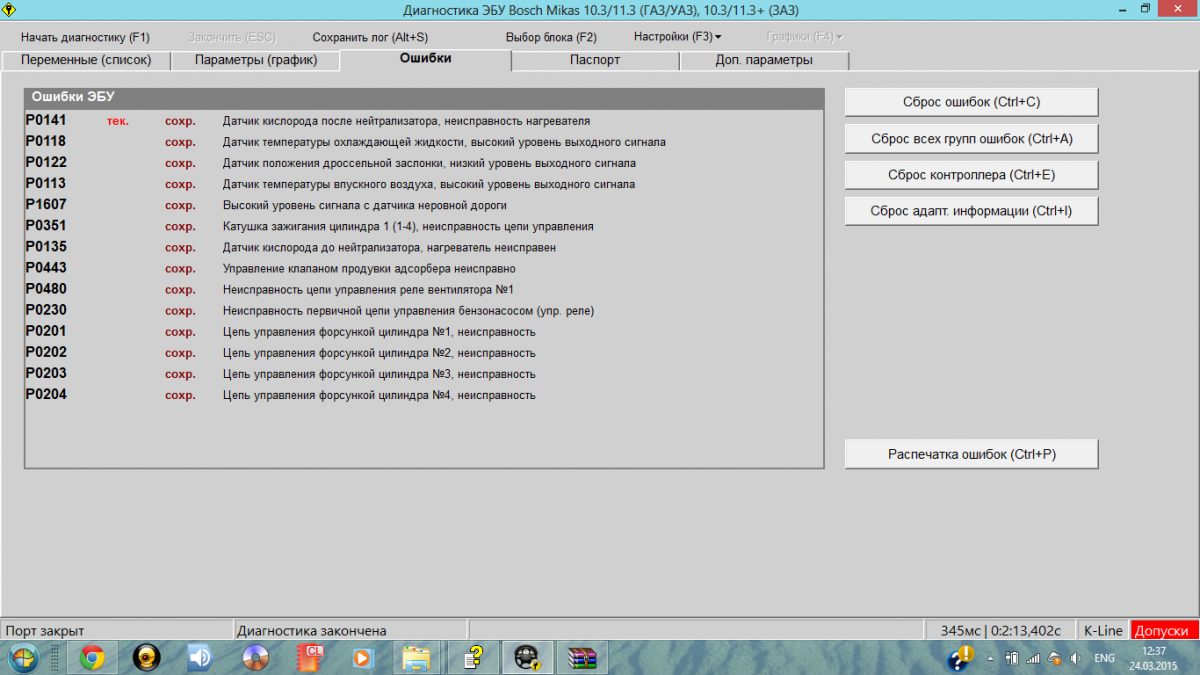Image resolution: width=1200 pixels, height=675 pixels.
Task: Select error code P0204
Action: 46,394
